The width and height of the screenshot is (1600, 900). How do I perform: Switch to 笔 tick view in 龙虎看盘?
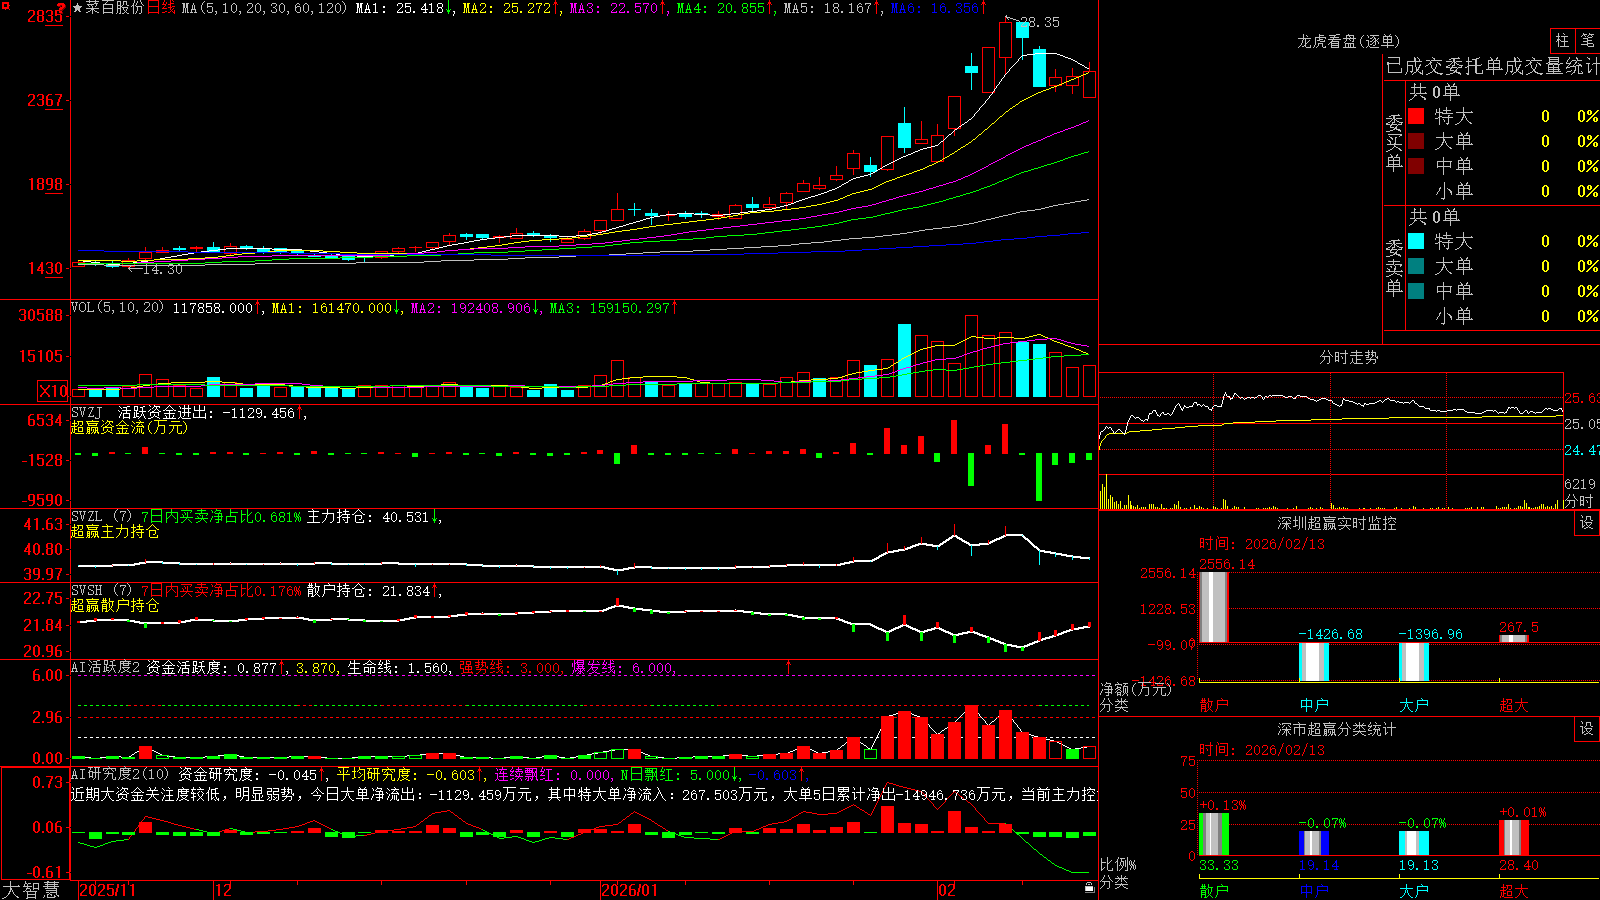click(x=1587, y=40)
